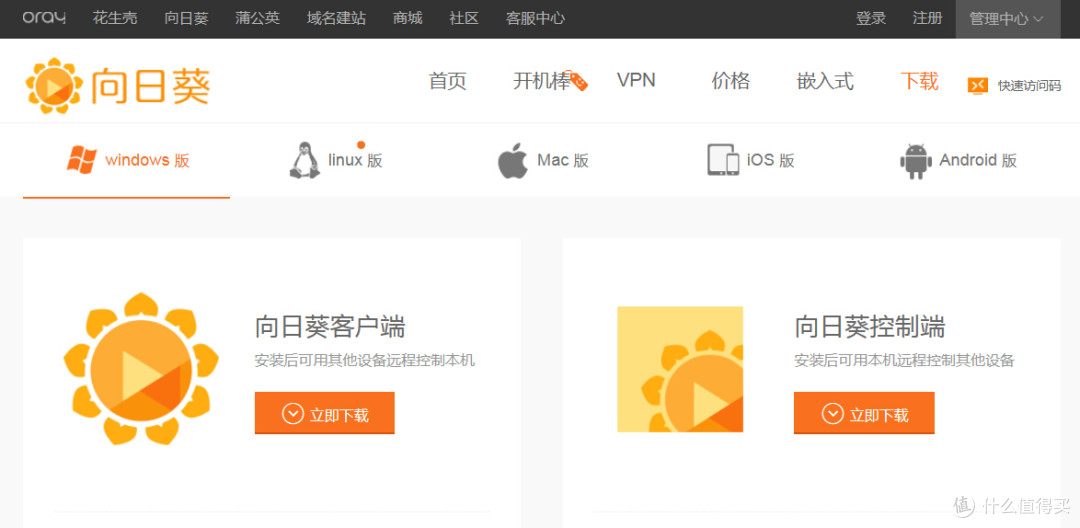The height and width of the screenshot is (528, 1080).
Task: Click the download arrow icon in controller button
Action: pos(833,414)
